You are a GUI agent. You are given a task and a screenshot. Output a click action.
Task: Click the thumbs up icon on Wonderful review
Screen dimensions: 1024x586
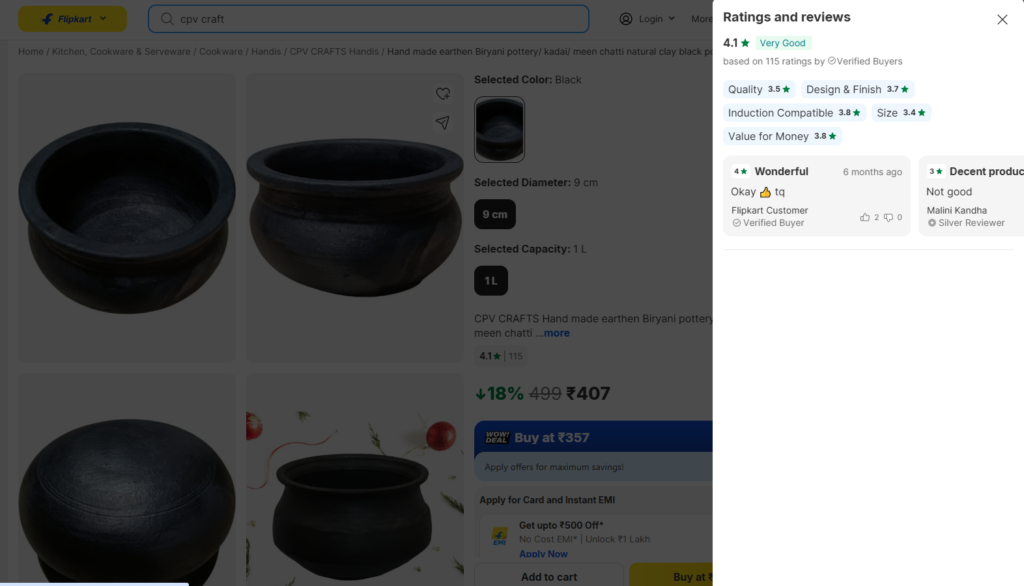[865, 217]
